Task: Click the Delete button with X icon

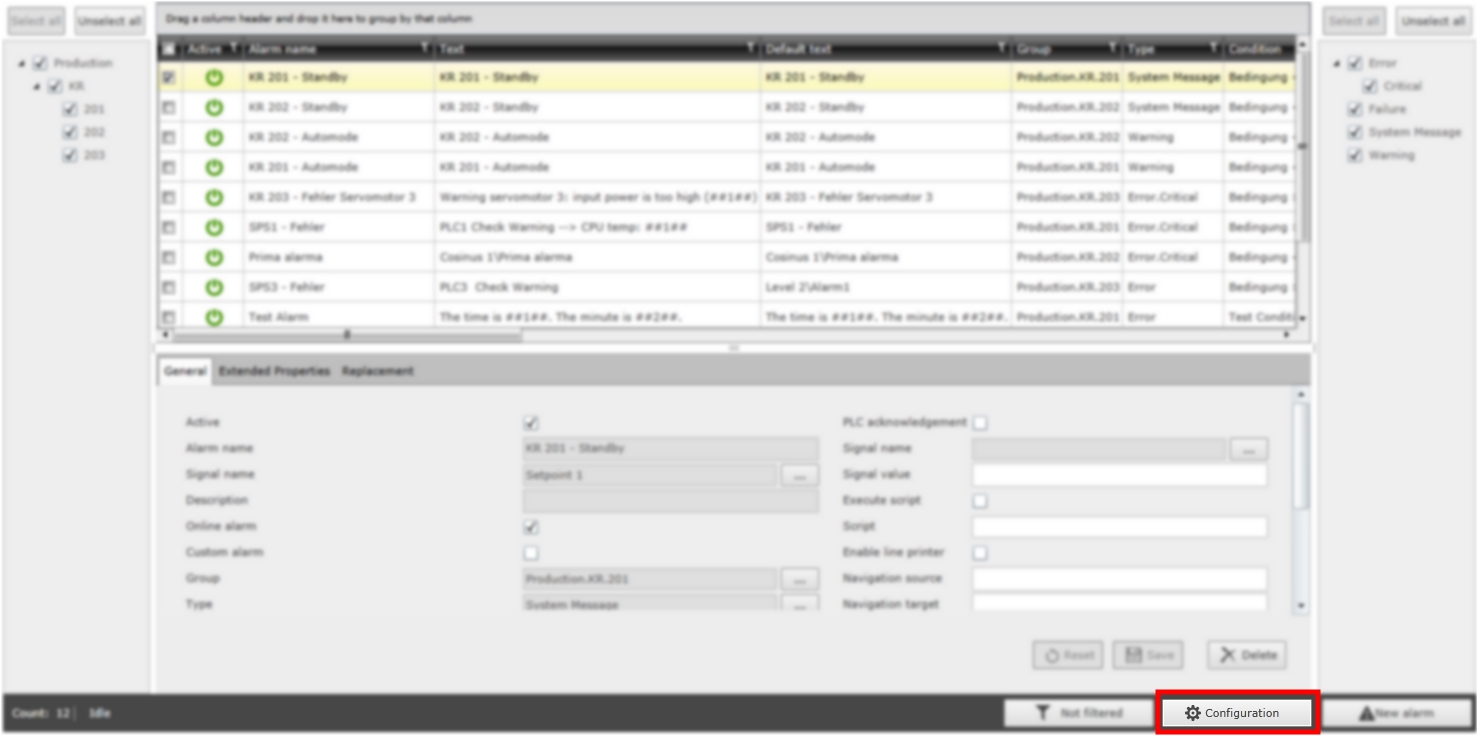Action: 1247,655
